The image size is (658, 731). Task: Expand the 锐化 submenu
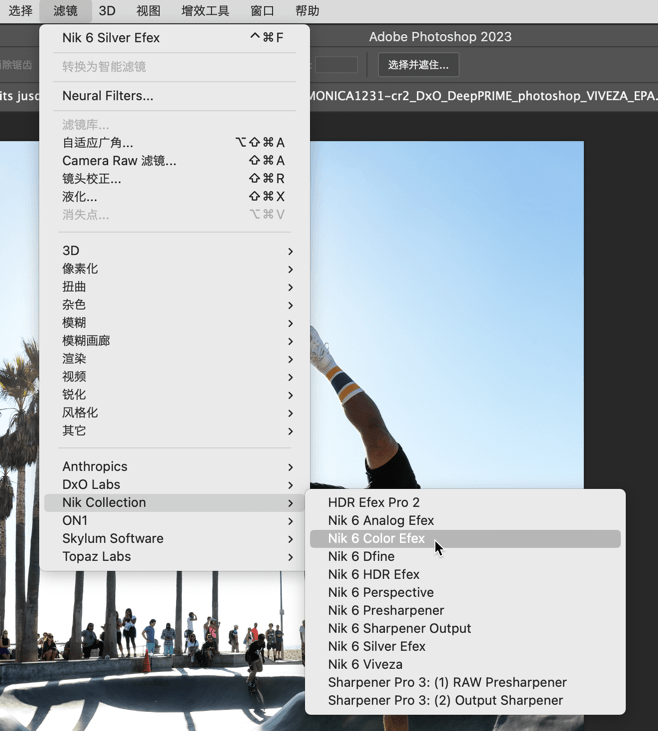[x=174, y=394]
